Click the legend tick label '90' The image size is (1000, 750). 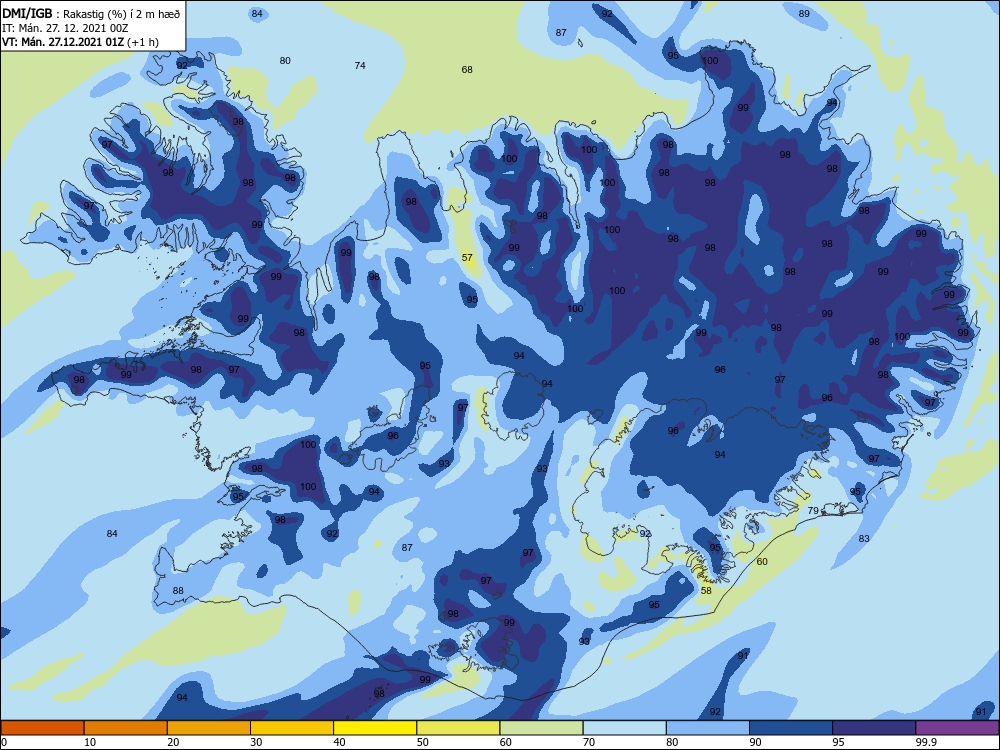click(x=755, y=742)
